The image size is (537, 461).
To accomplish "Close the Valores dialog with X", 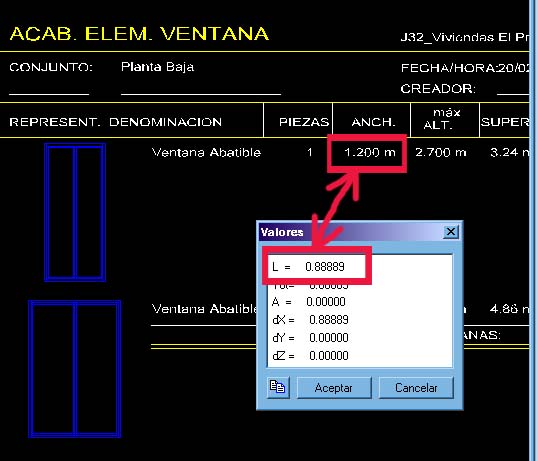I will [451, 232].
